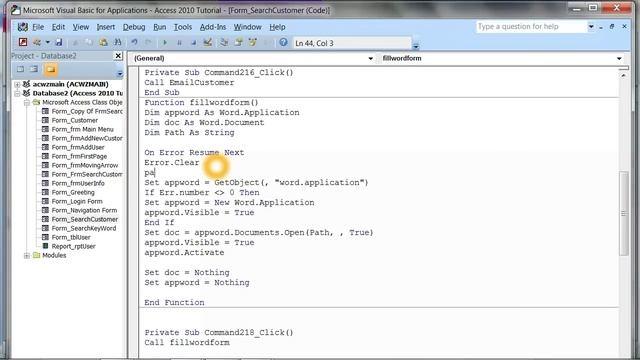Click the Insert Module toolbar icon
This screenshot has width=640, height=360.
pyautogui.click(x=37, y=42)
